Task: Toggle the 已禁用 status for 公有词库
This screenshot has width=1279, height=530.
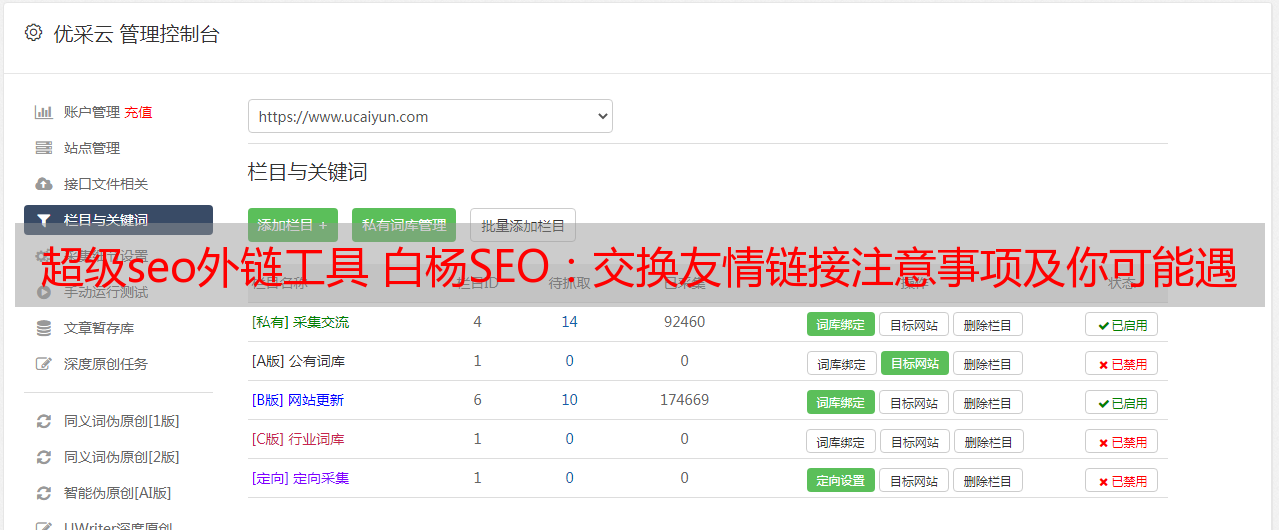Action: tap(1122, 363)
